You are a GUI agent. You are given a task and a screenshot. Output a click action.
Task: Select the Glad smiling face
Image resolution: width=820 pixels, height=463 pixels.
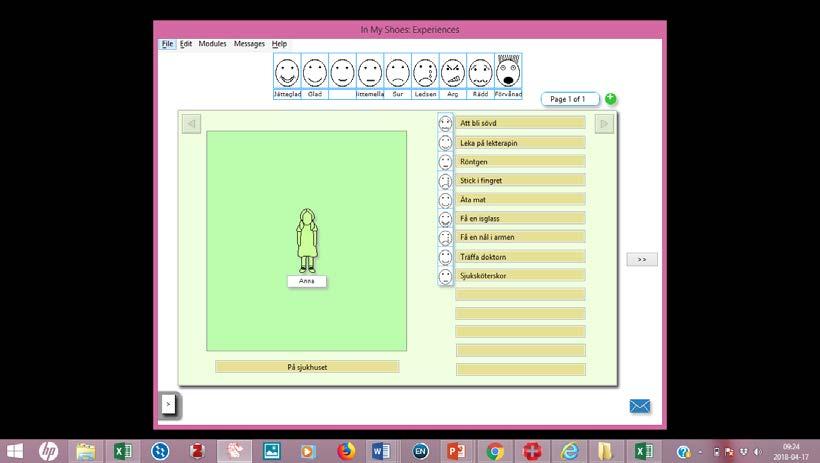[x=315, y=72]
